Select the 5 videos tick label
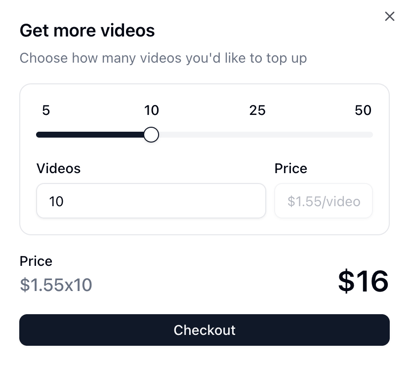 pos(46,110)
